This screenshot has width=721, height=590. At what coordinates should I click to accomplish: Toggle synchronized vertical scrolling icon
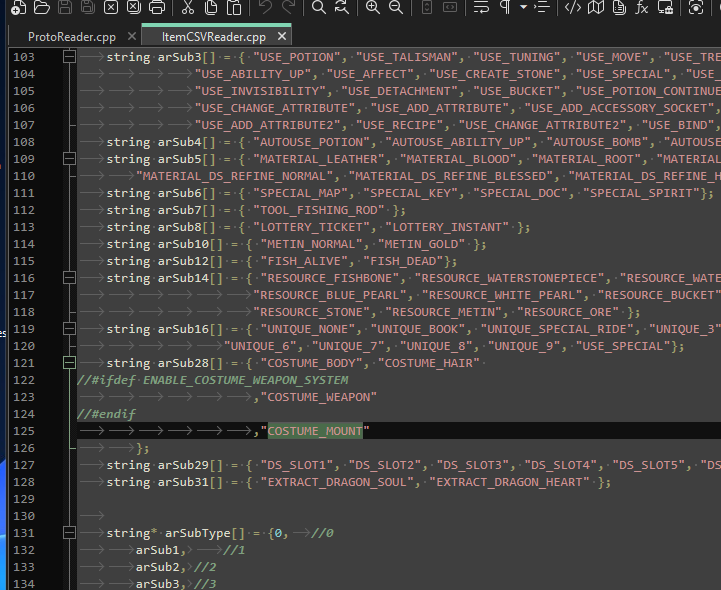[427, 7]
